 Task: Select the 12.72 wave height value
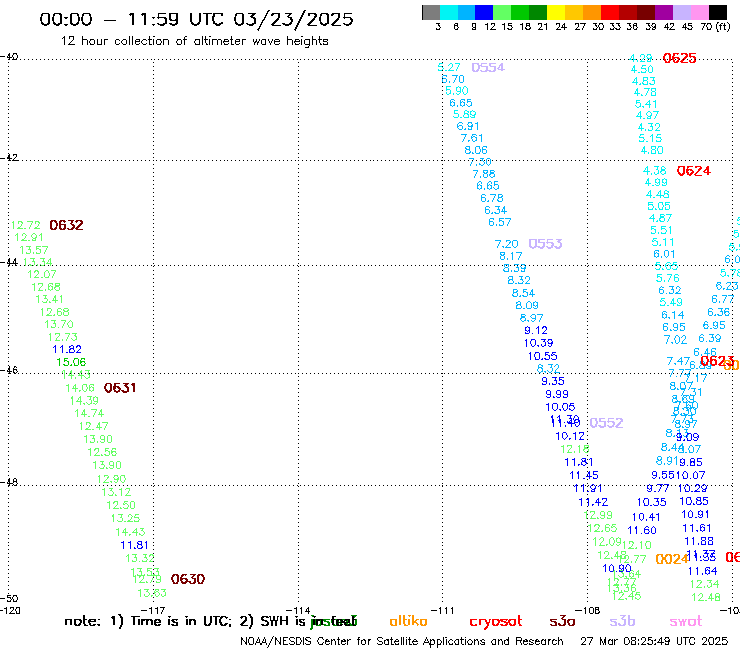pyautogui.click(x=25, y=225)
